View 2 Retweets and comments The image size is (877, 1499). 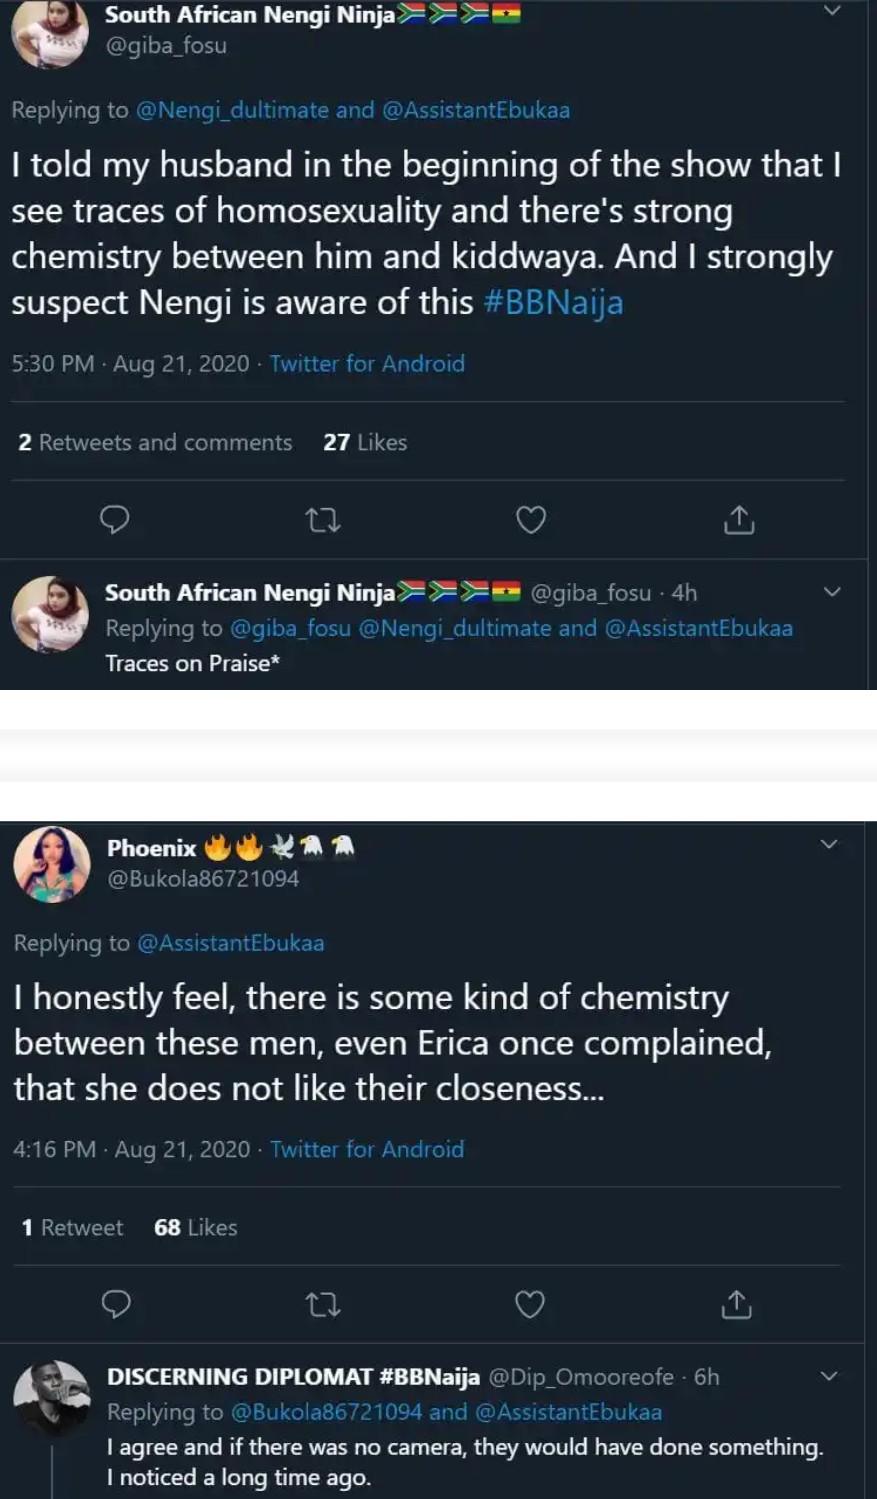coord(155,442)
